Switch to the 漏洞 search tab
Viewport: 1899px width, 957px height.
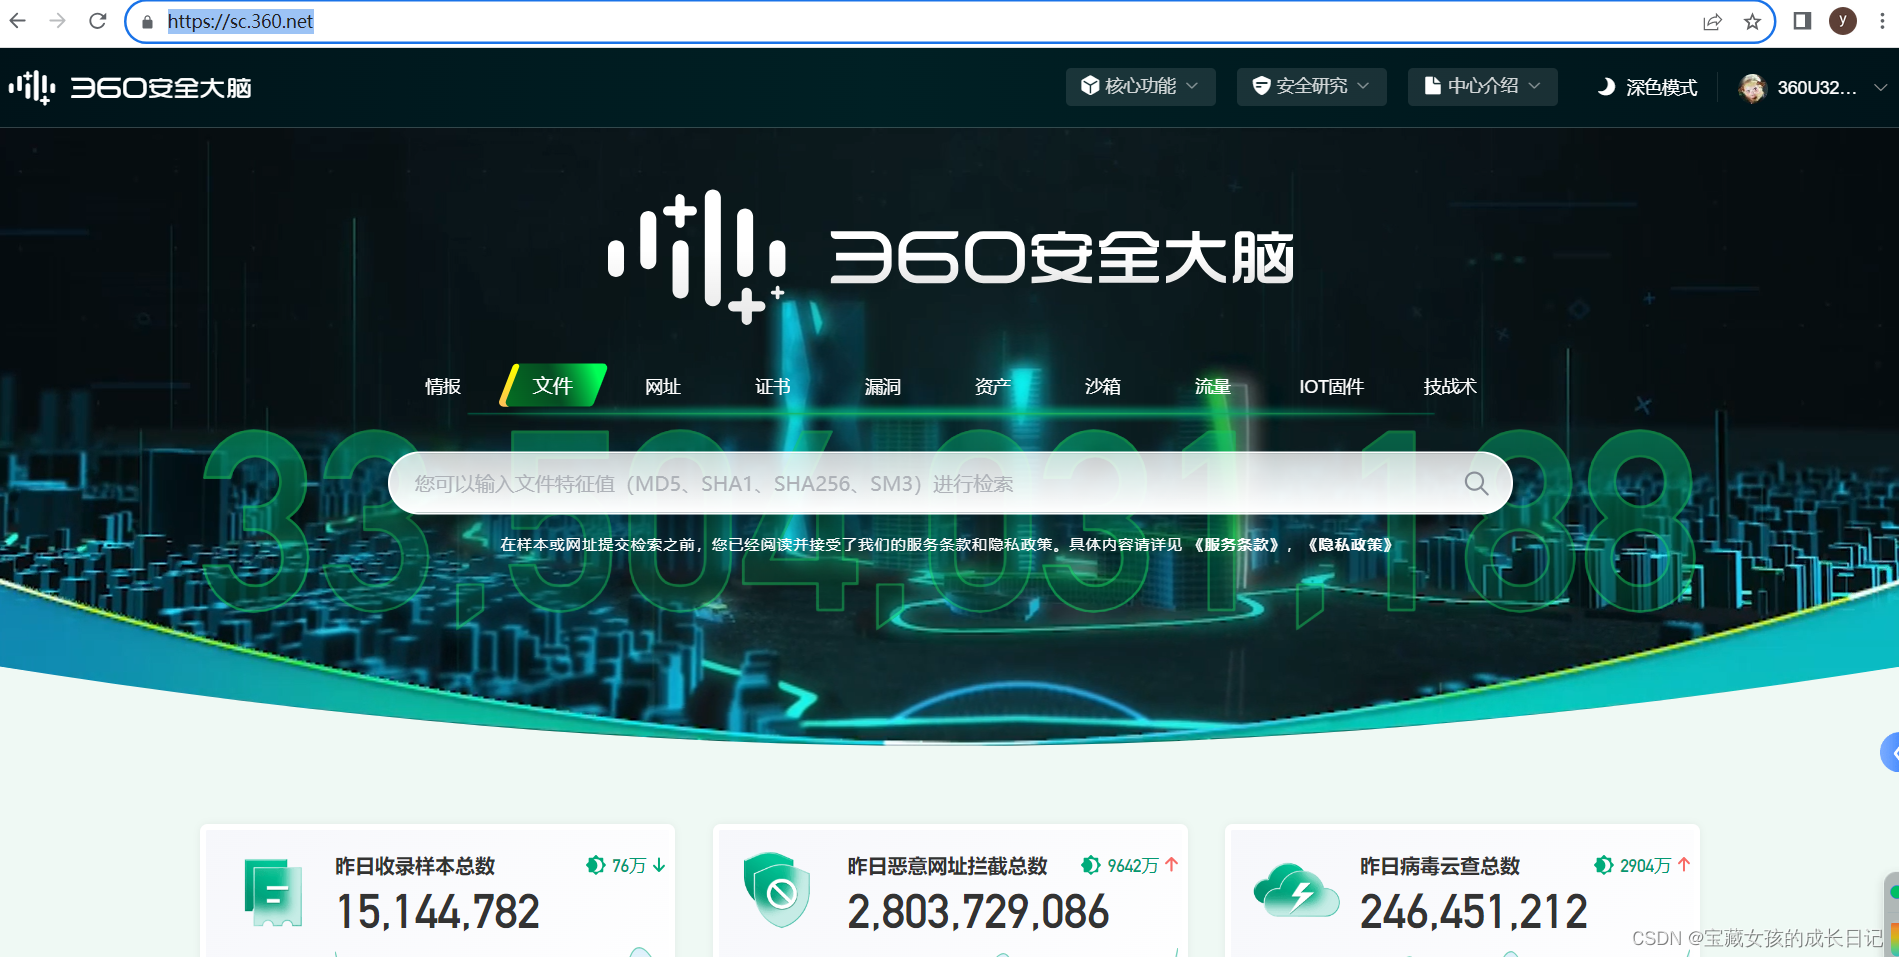[x=883, y=386]
